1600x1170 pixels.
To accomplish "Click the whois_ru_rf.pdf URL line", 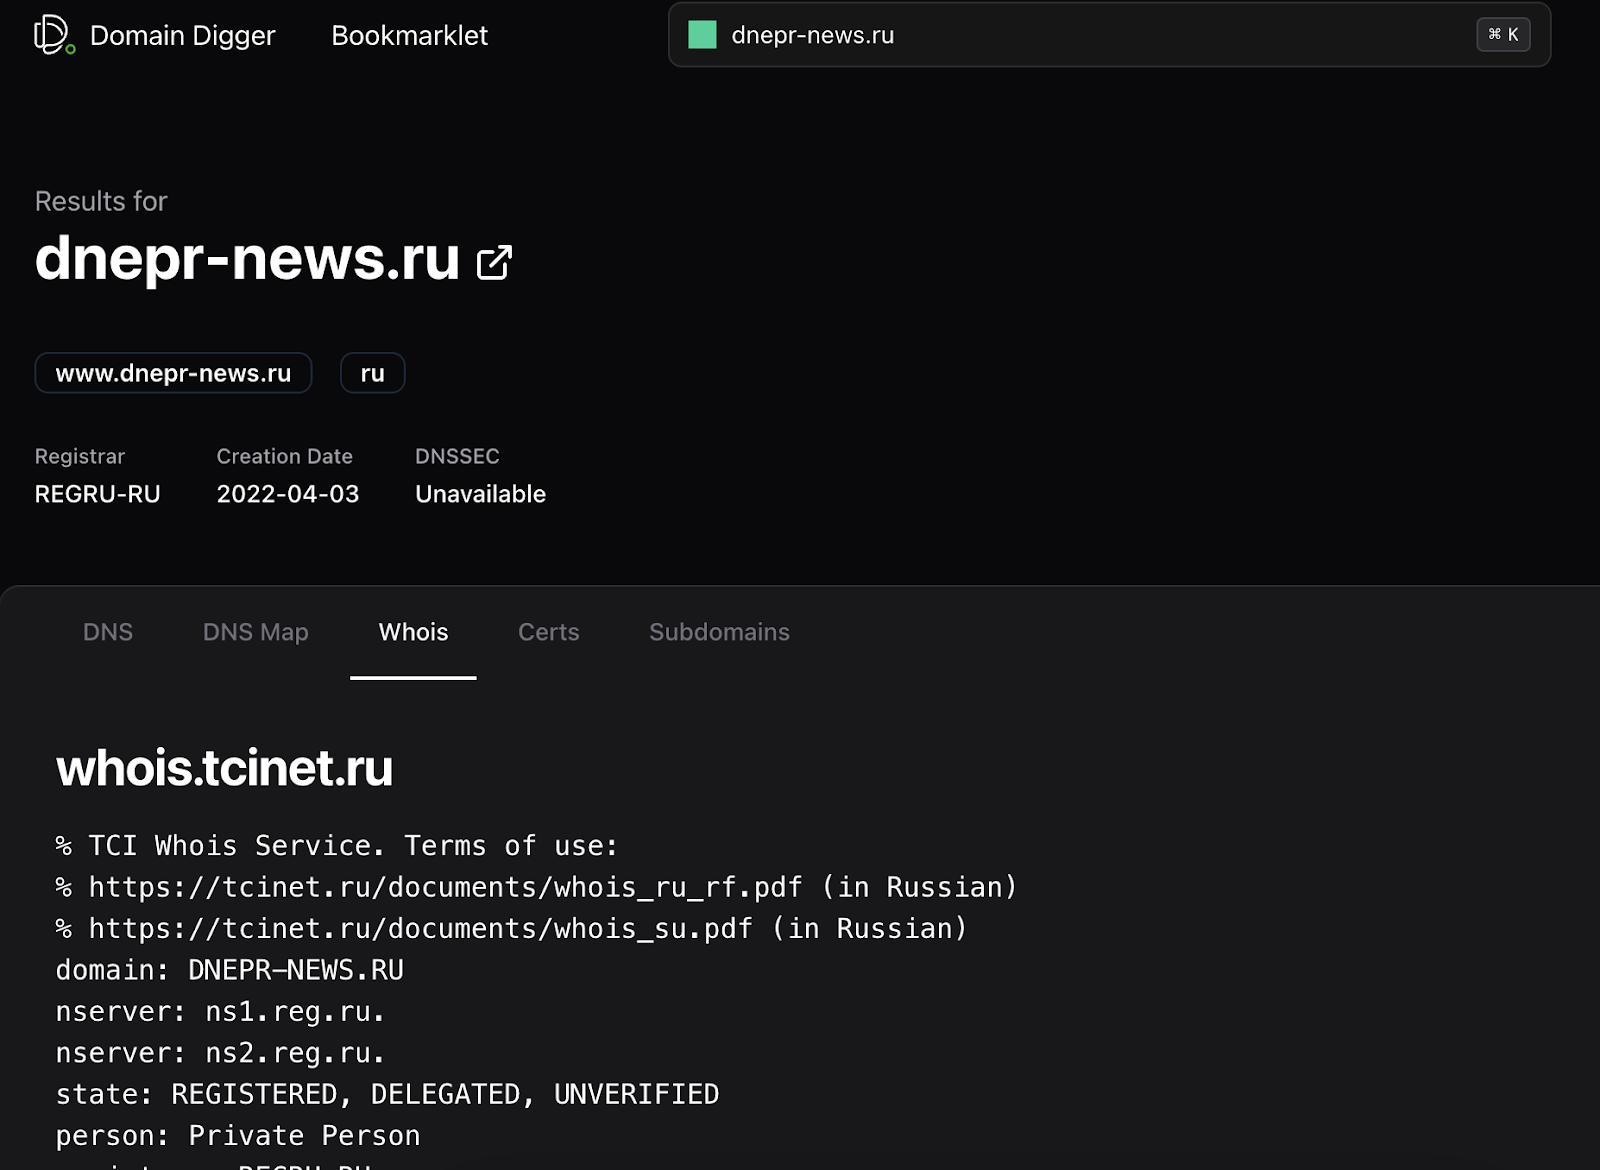I will [536, 887].
